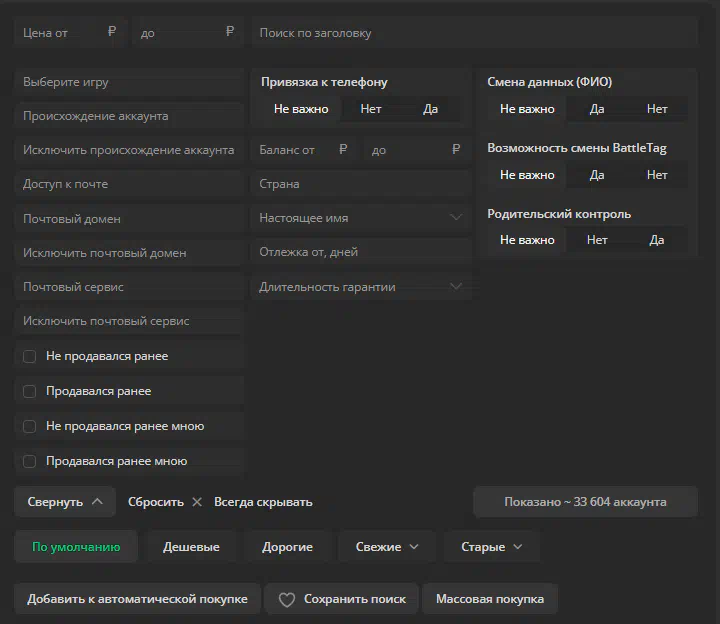Reset filters with Сбросить

point(165,502)
